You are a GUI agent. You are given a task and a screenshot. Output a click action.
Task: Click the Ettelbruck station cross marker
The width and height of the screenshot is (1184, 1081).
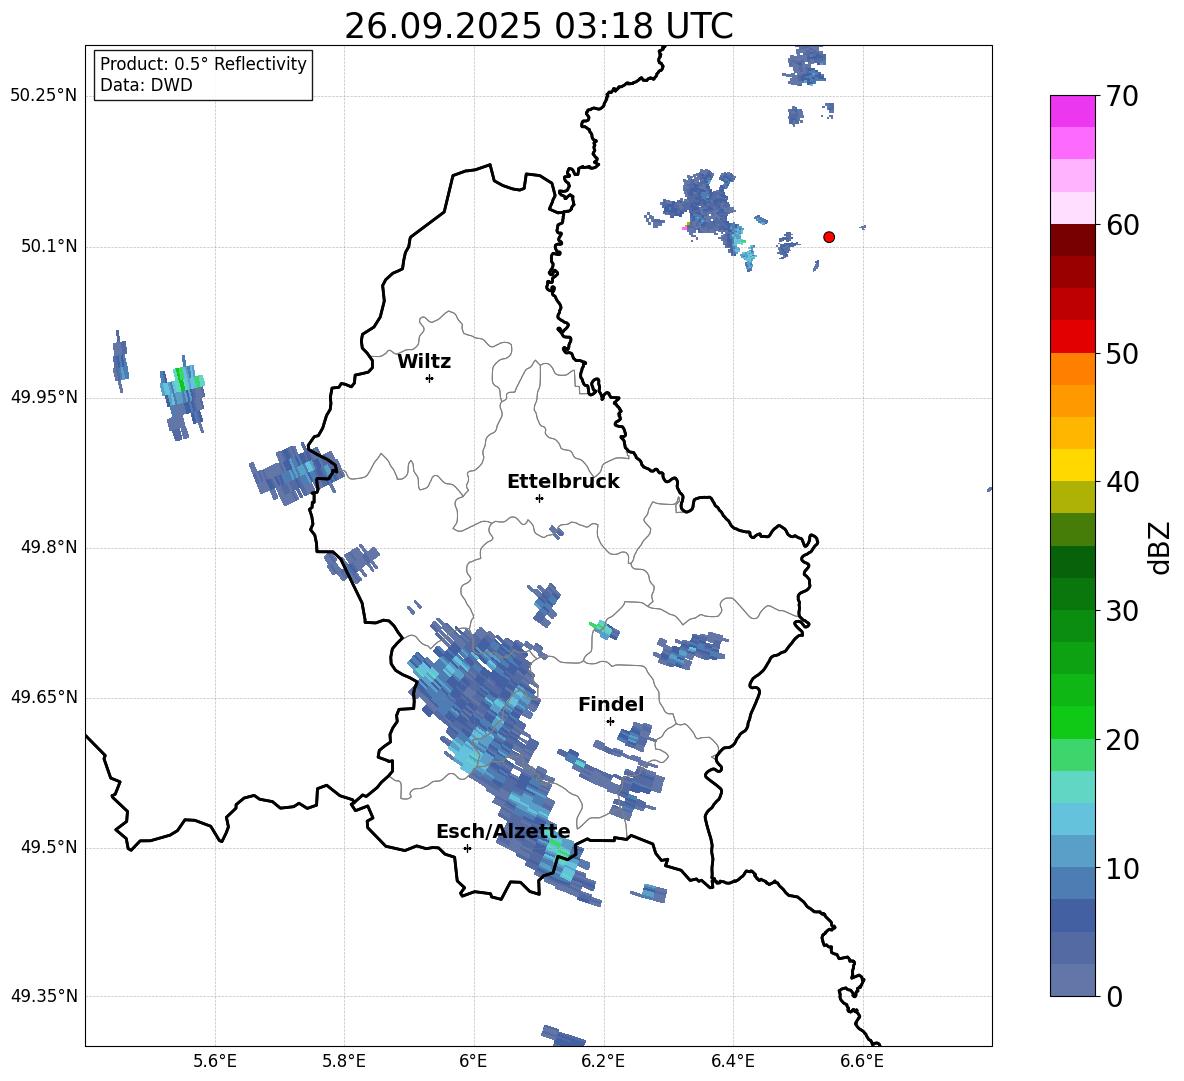[539, 498]
